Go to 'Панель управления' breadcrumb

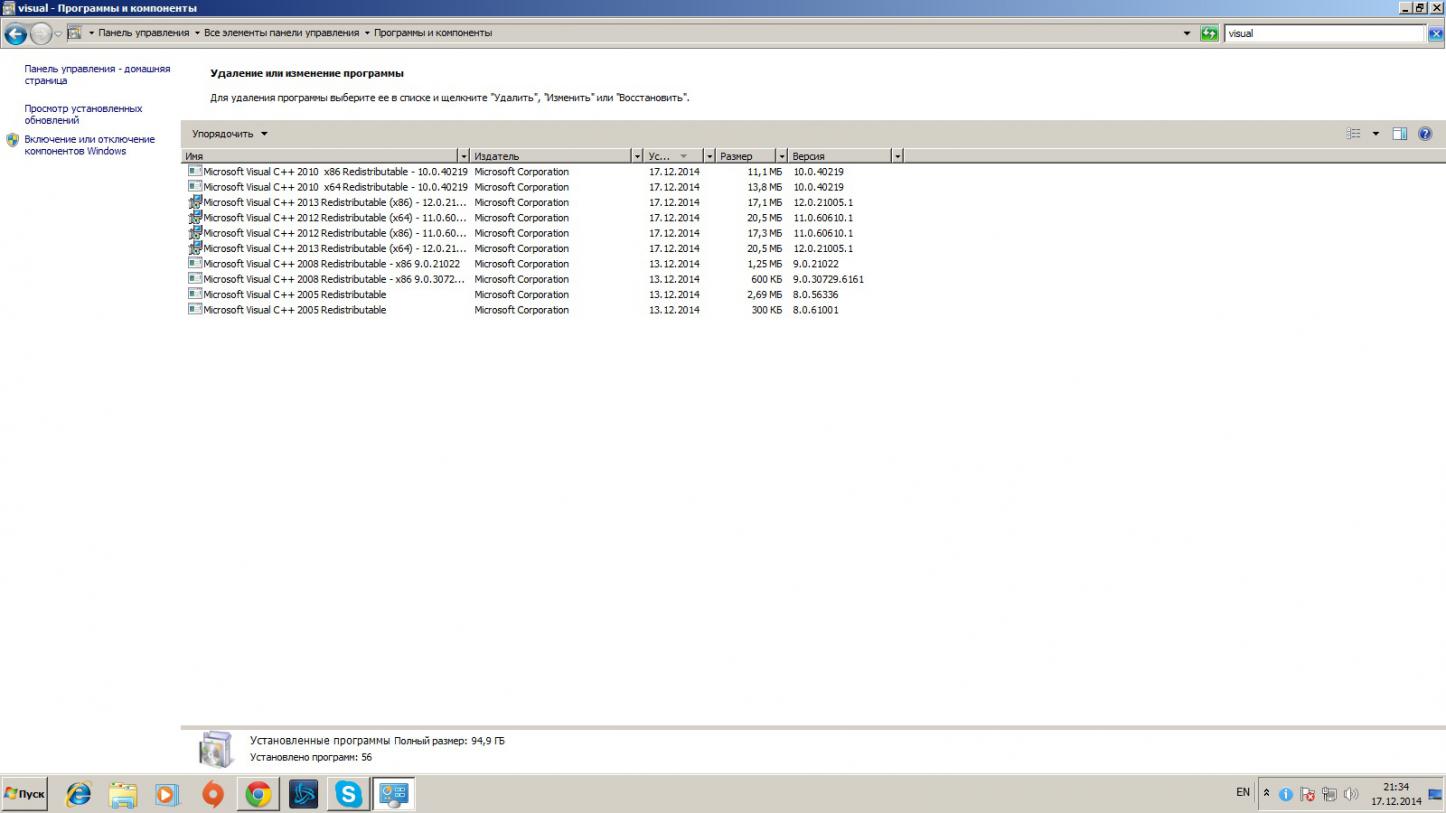click(x=143, y=33)
